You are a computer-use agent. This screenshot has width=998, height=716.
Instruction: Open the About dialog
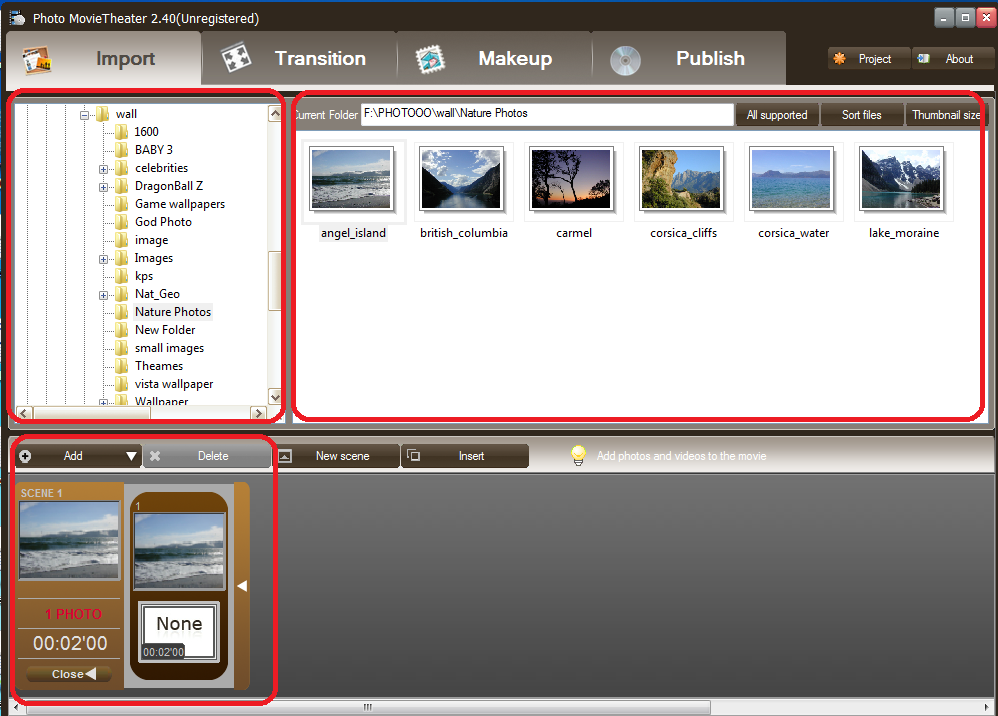coord(950,59)
